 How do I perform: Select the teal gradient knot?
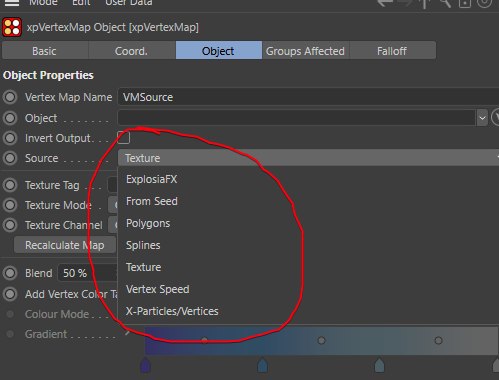(x=379, y=365)
